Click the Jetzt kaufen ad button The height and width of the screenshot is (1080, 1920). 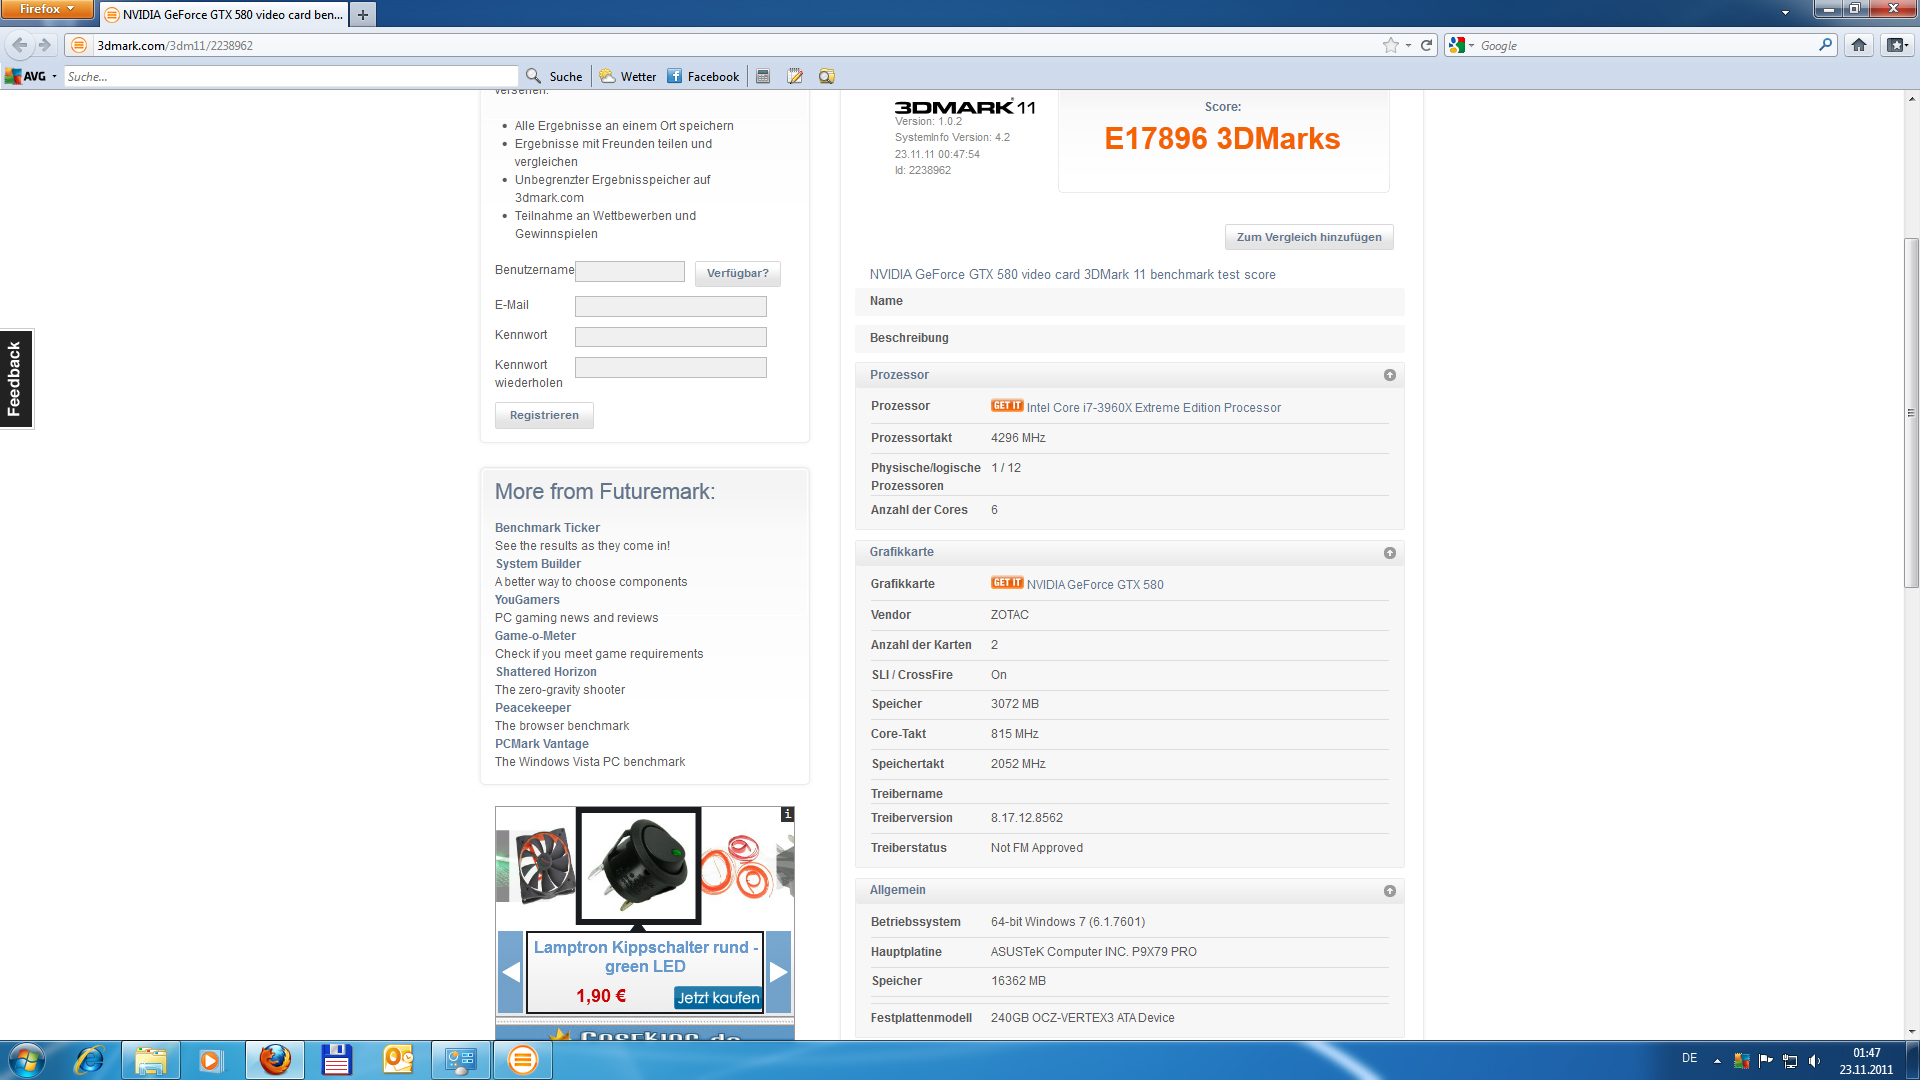pos(718,997)
